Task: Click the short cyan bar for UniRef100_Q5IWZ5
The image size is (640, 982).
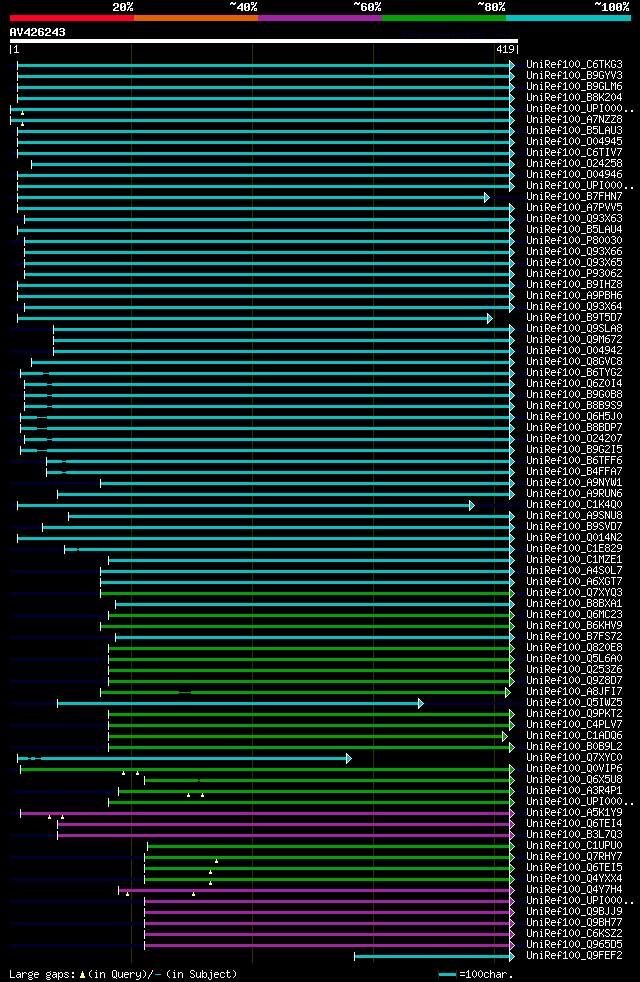Action: pyautogui.click(x=240, y=704)
